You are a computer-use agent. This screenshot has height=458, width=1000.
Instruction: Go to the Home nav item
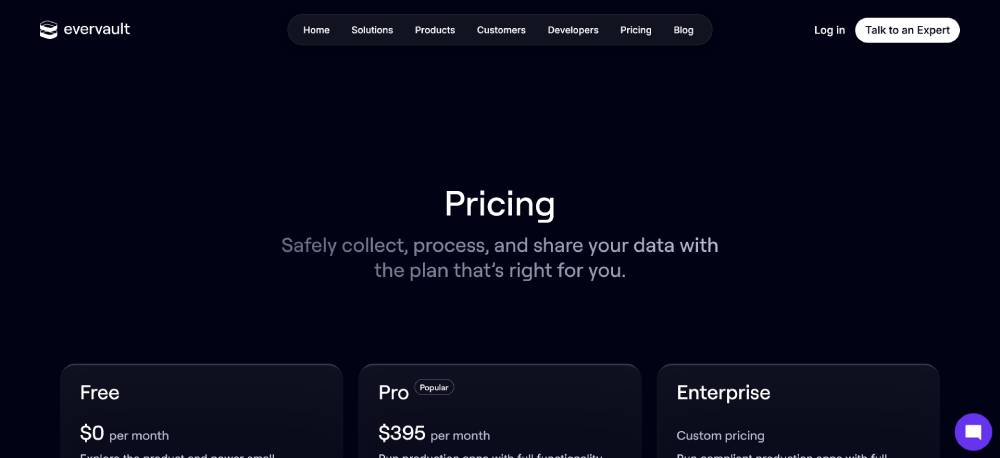coord(316,30)
